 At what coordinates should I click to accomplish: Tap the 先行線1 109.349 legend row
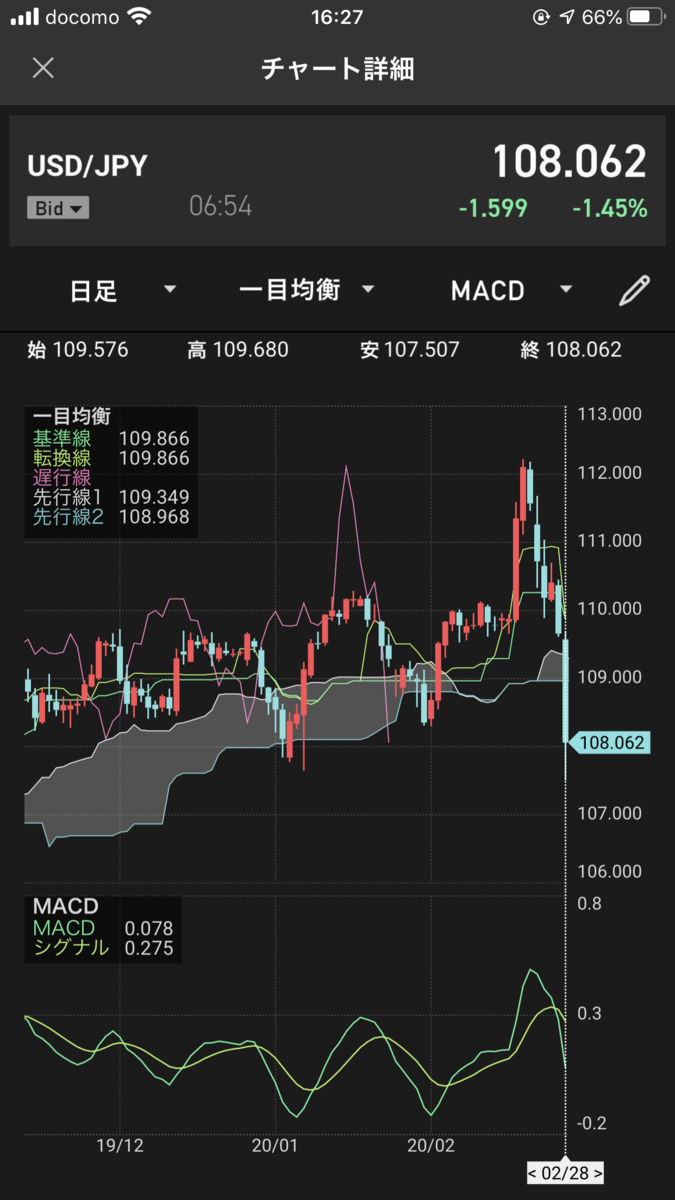click(111, 497)
